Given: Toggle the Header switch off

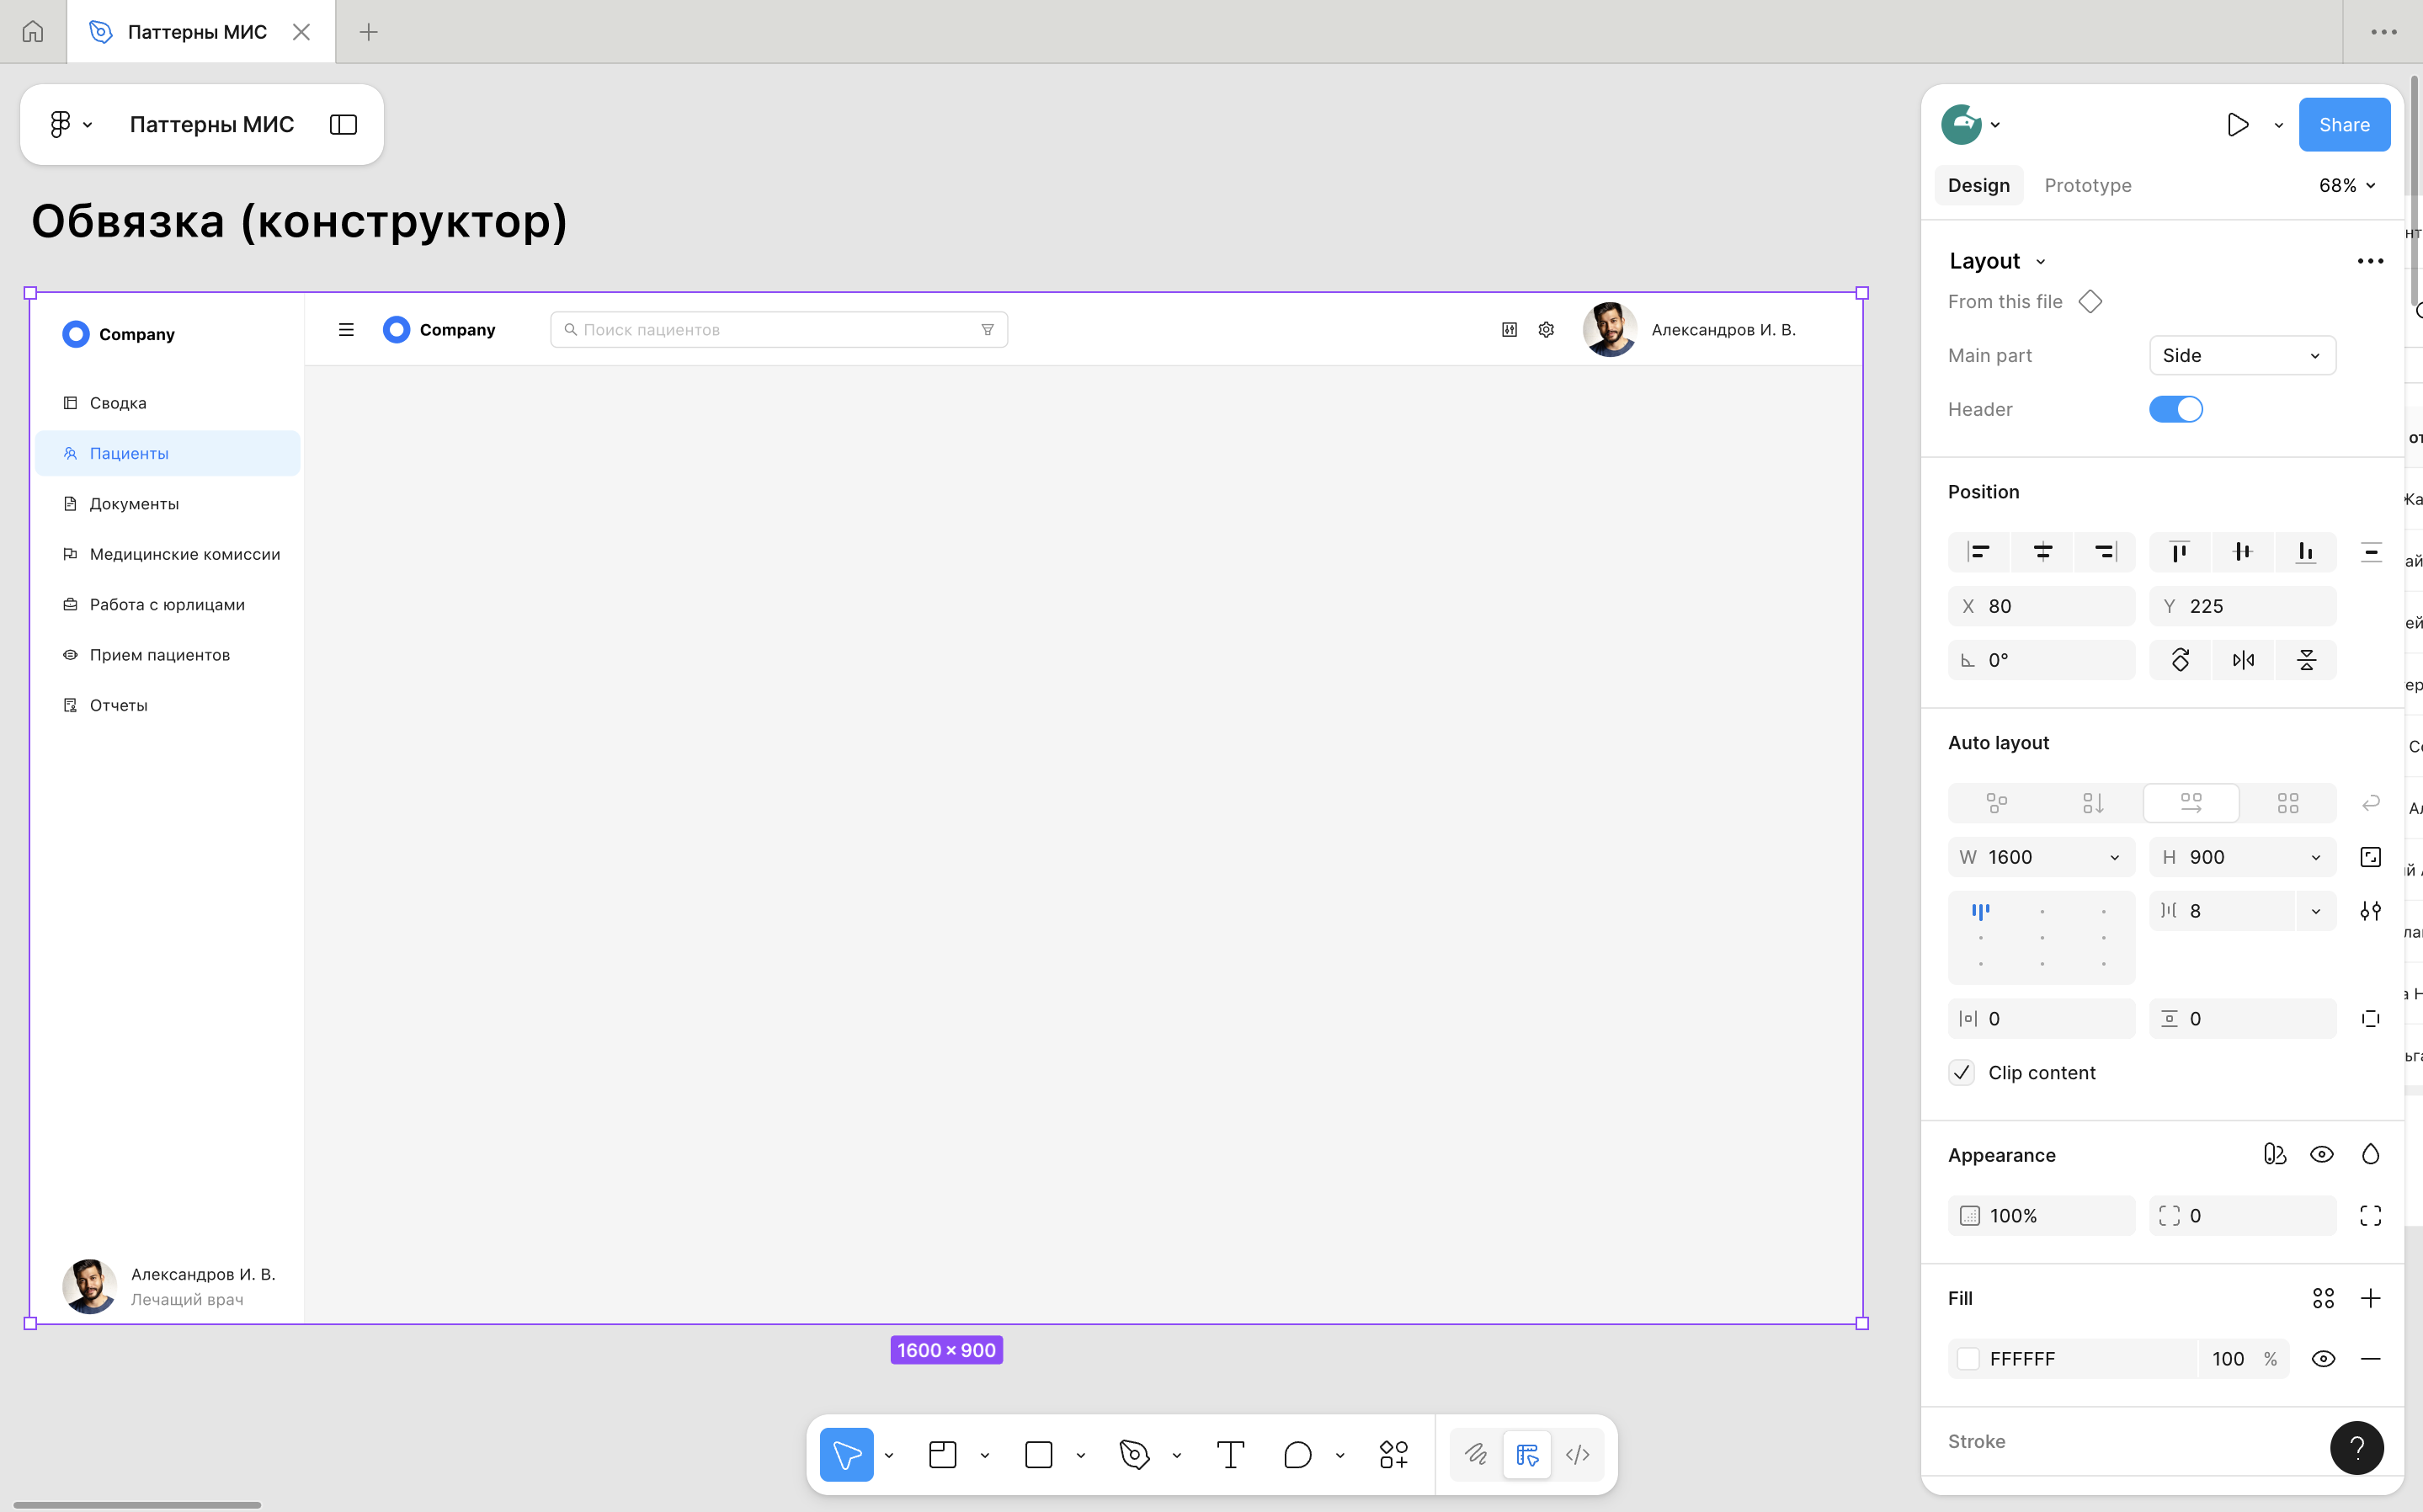Looking at the screenshot, I should [2175, 409].
